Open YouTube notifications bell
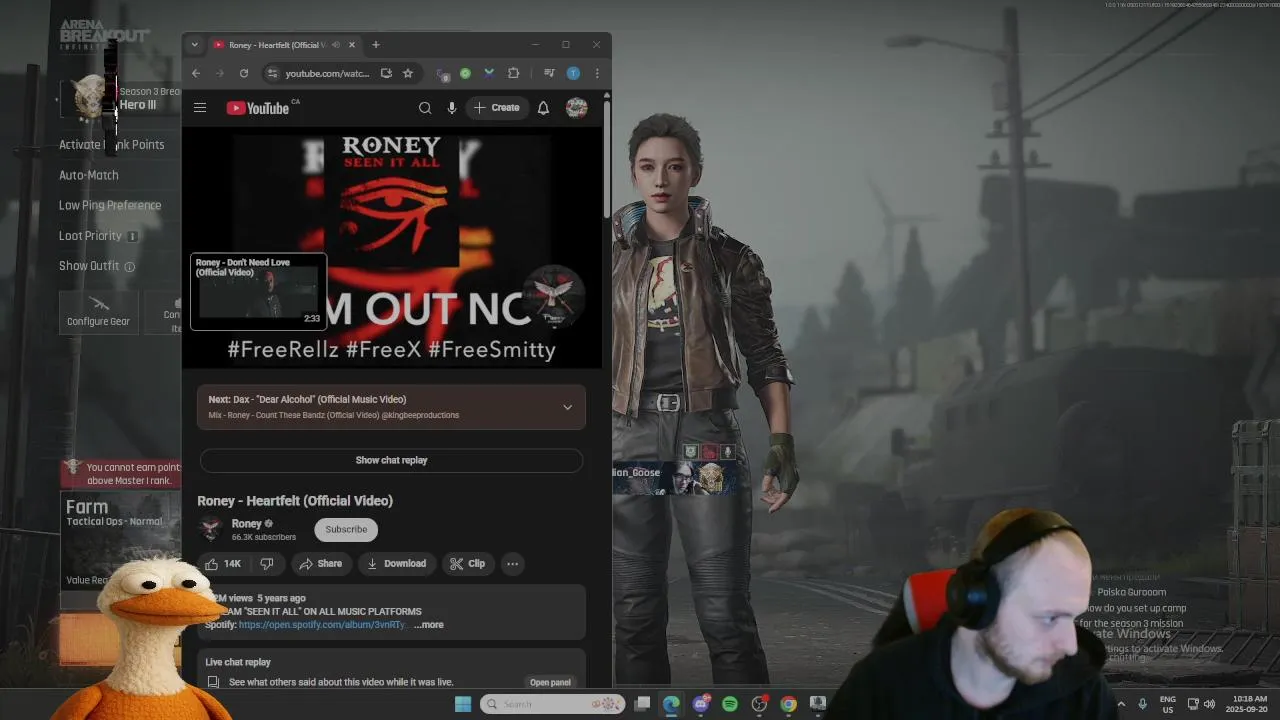The height and width of the screenshot is (720, 1280). 543,108
